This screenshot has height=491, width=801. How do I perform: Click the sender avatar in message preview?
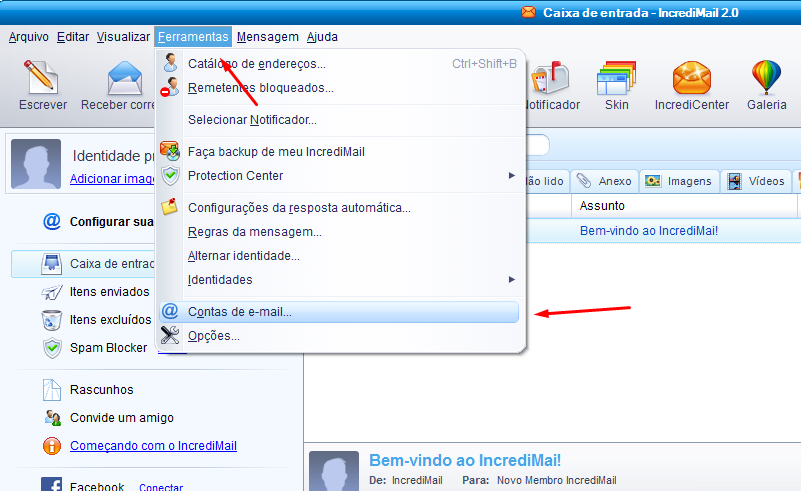334,471
